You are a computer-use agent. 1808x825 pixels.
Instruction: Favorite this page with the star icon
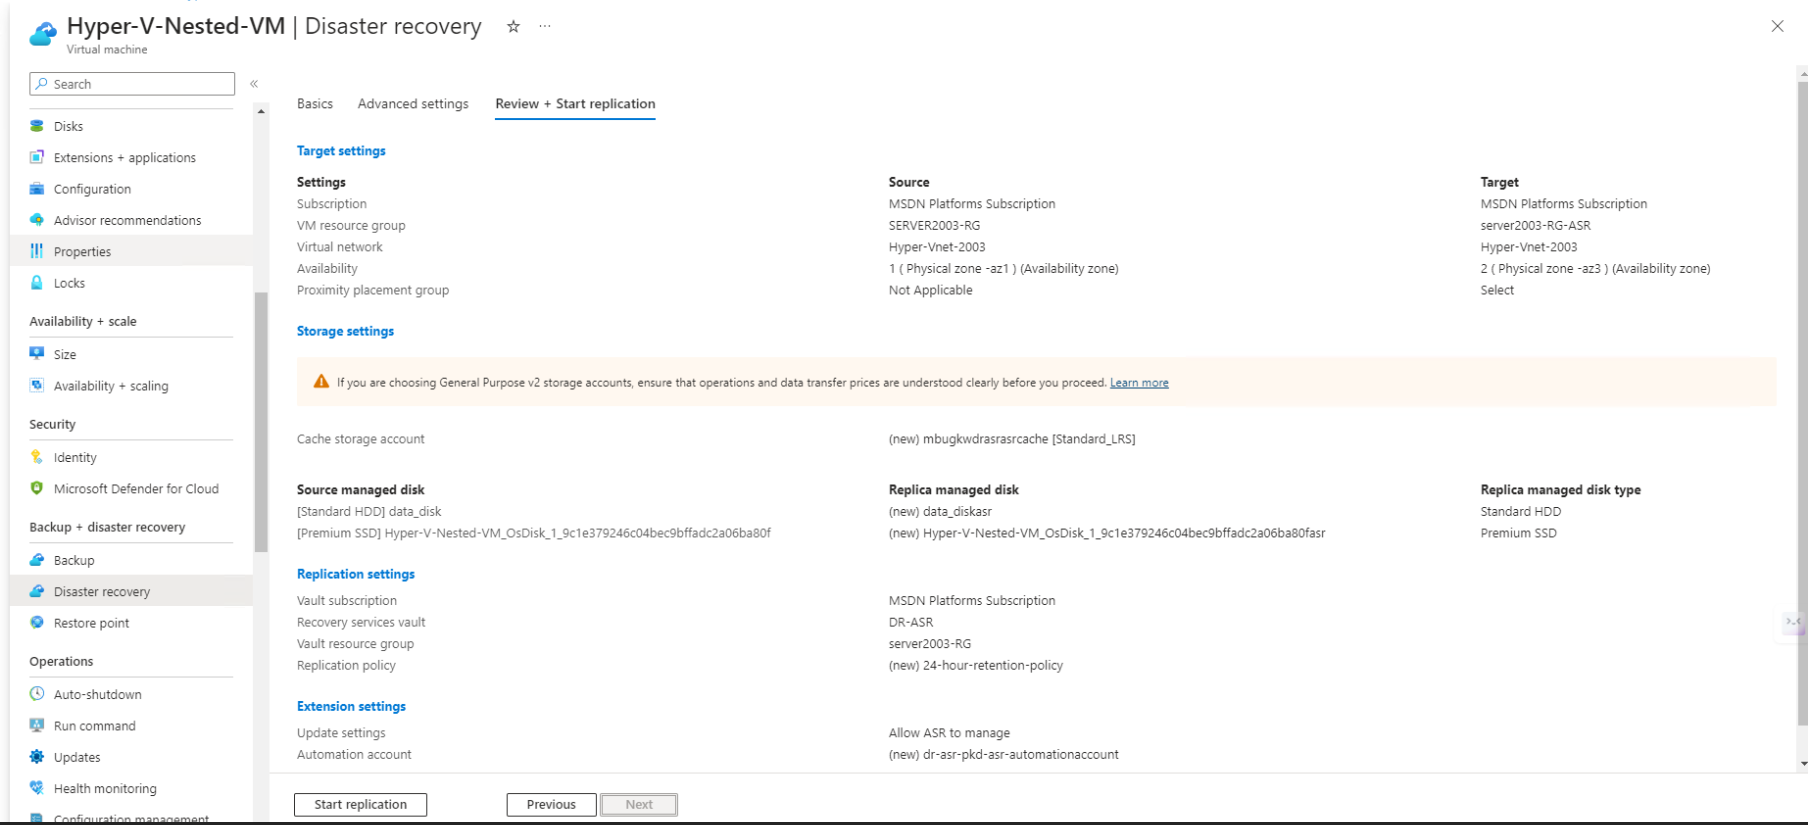(x=513, y=27)
